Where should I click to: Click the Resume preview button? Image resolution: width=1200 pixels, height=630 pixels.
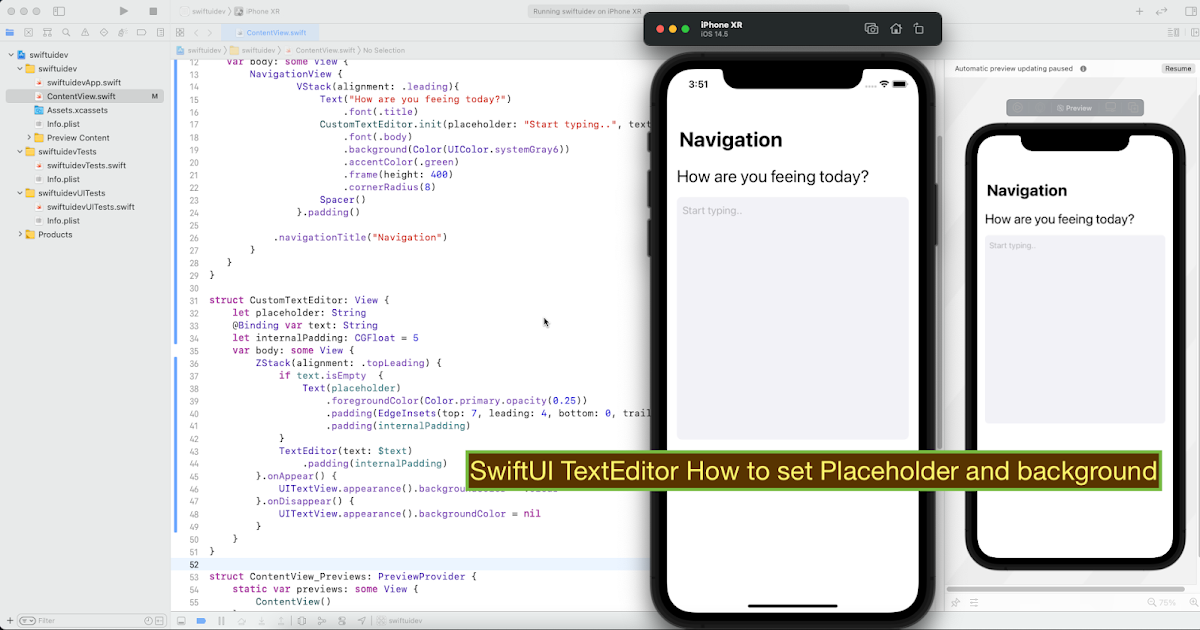coord(1177,68)
